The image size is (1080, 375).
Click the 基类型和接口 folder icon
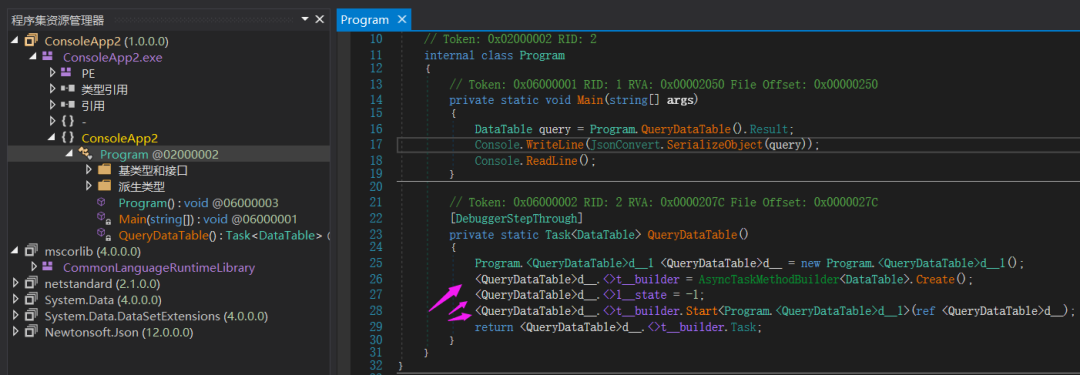point(104,170)
